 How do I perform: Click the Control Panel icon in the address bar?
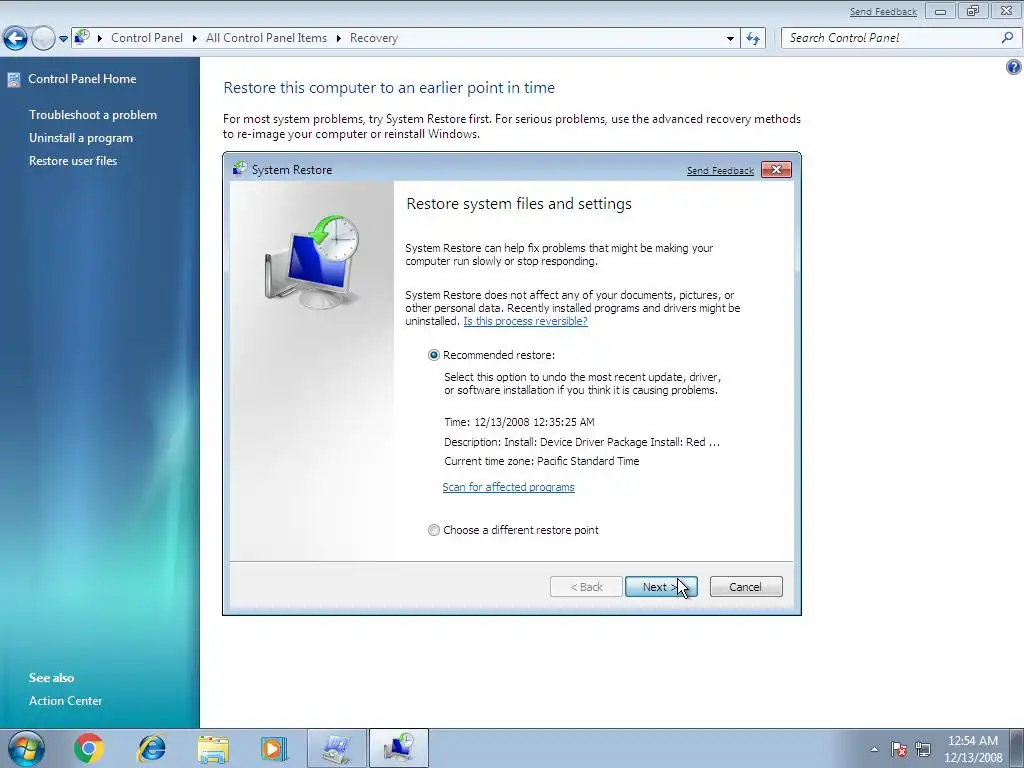click(82, 38)
